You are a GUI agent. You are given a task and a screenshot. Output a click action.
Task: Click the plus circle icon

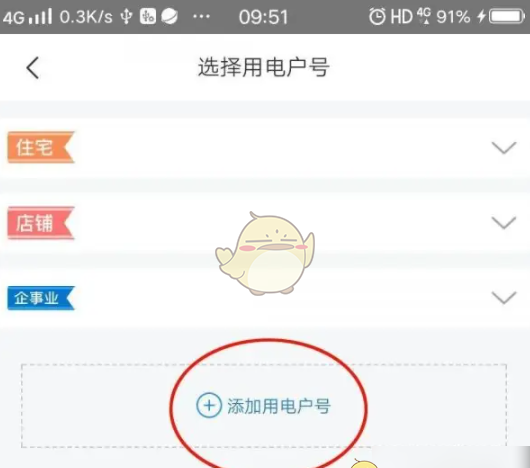click(209, 405)
